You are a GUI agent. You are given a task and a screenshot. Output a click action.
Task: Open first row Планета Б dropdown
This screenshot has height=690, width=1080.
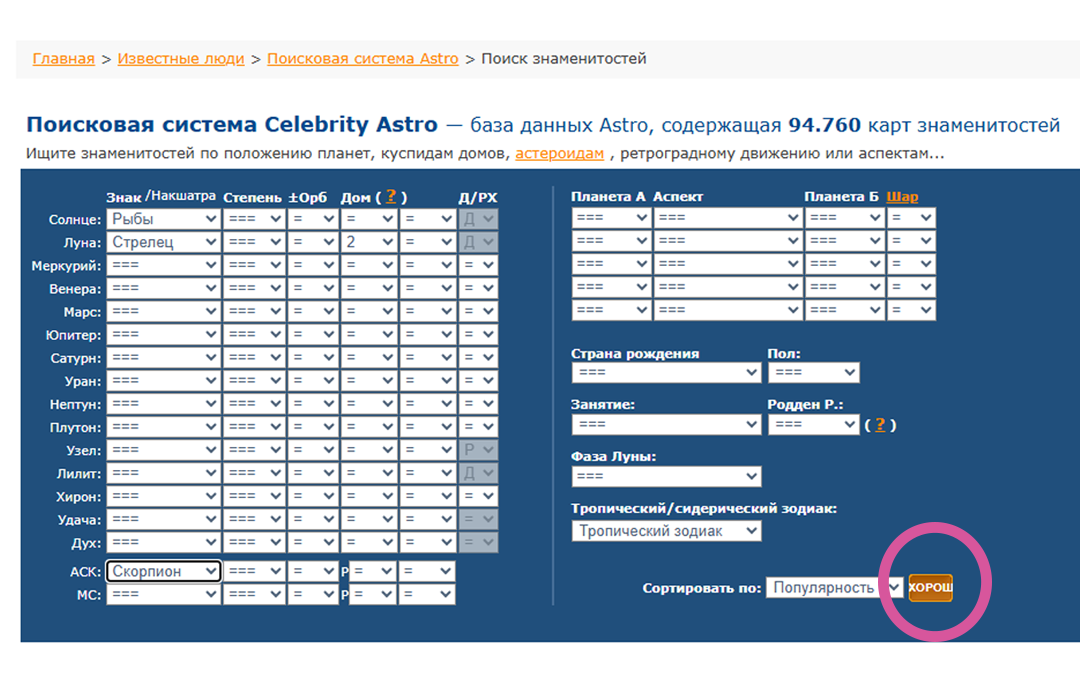[x=844, y=218]
